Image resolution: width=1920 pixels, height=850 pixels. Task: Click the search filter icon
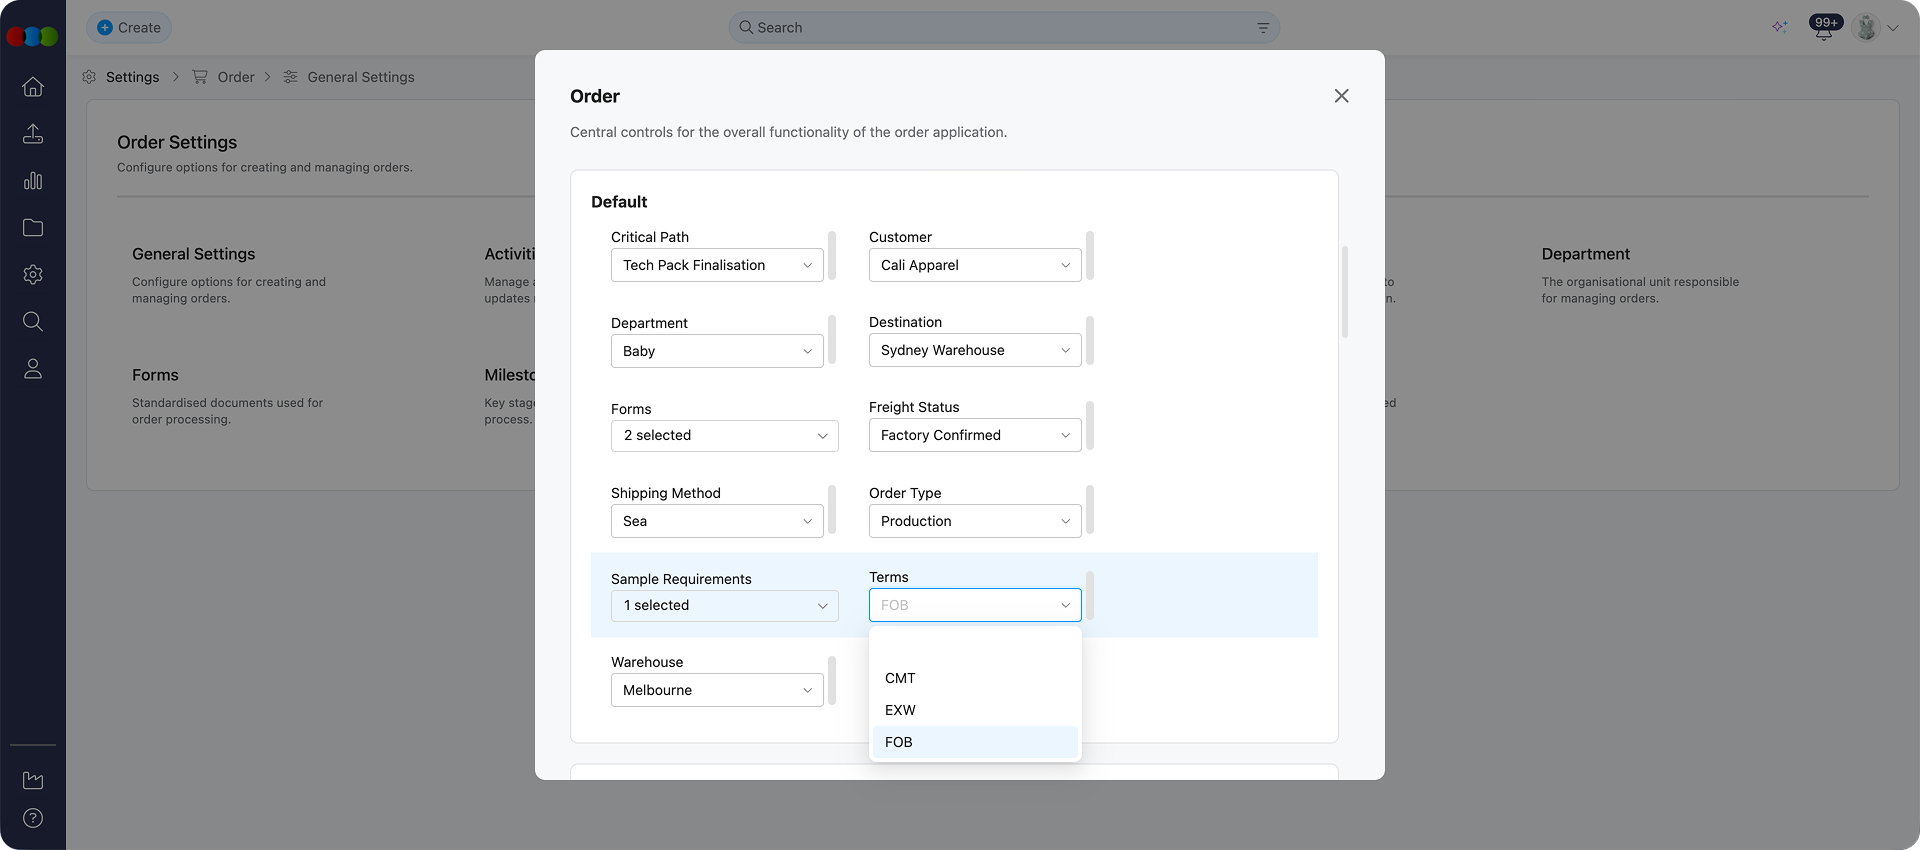pos(1263,28)
